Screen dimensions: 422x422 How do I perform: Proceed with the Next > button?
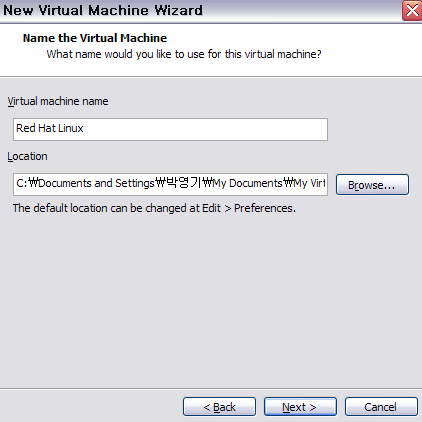(x=300, y=407)
